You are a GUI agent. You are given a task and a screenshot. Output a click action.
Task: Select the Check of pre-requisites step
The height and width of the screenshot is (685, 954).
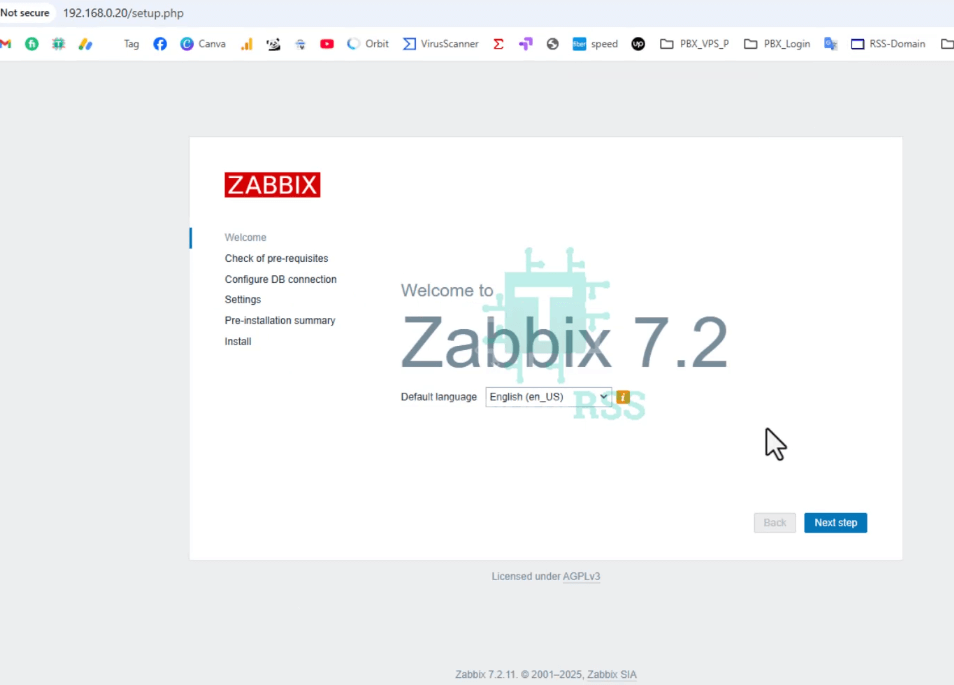coord(277,258)
